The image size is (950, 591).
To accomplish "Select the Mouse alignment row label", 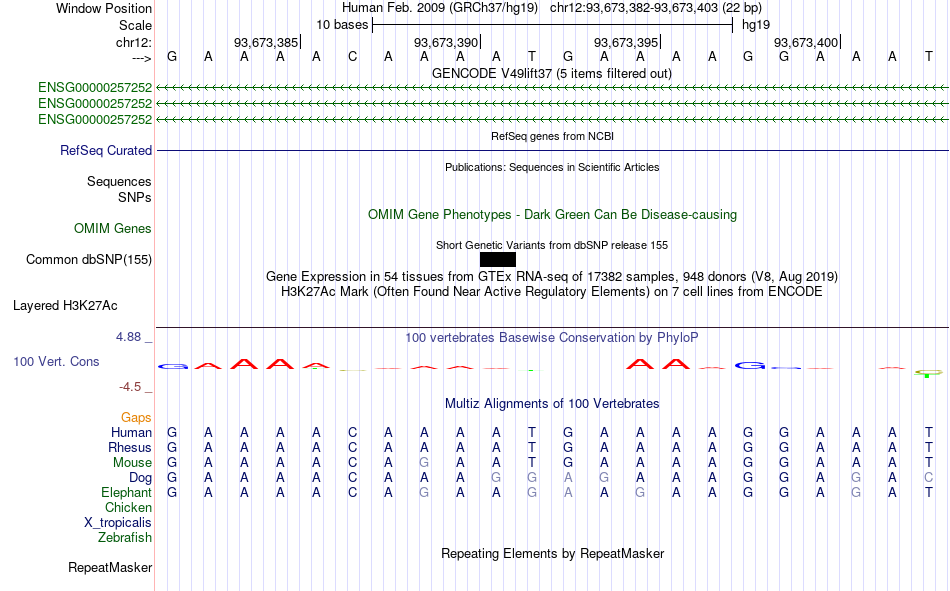I will pyautogui.click(x=132, y=462).
